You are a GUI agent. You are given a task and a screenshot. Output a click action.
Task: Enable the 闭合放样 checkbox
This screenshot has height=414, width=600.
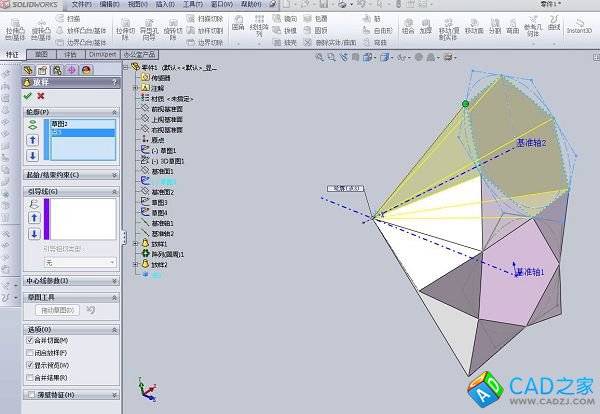(x=28, y=353)
